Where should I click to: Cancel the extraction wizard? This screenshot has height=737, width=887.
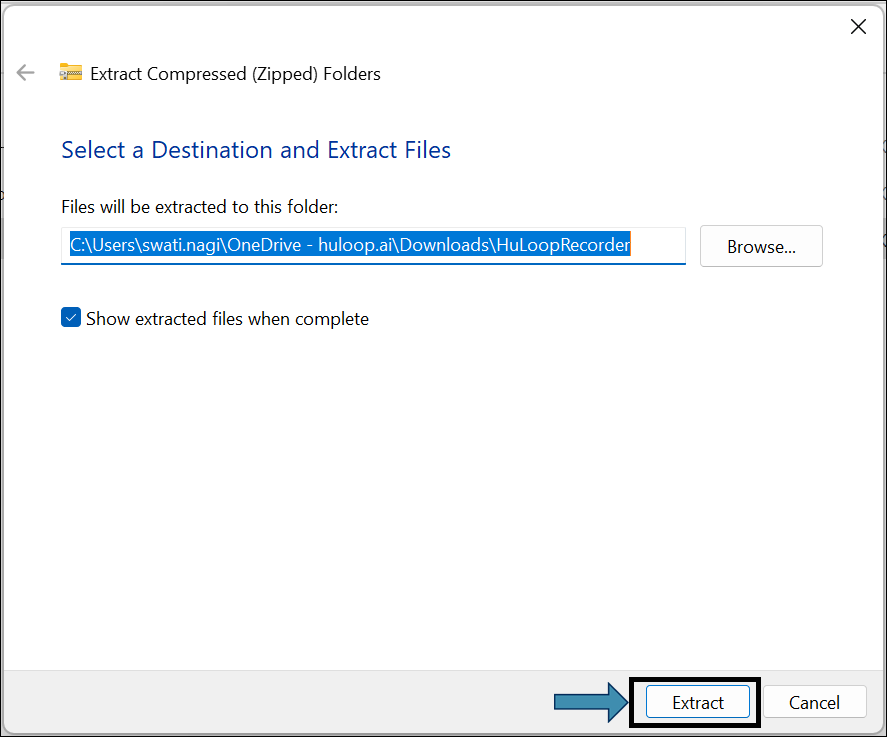point(813,702)
